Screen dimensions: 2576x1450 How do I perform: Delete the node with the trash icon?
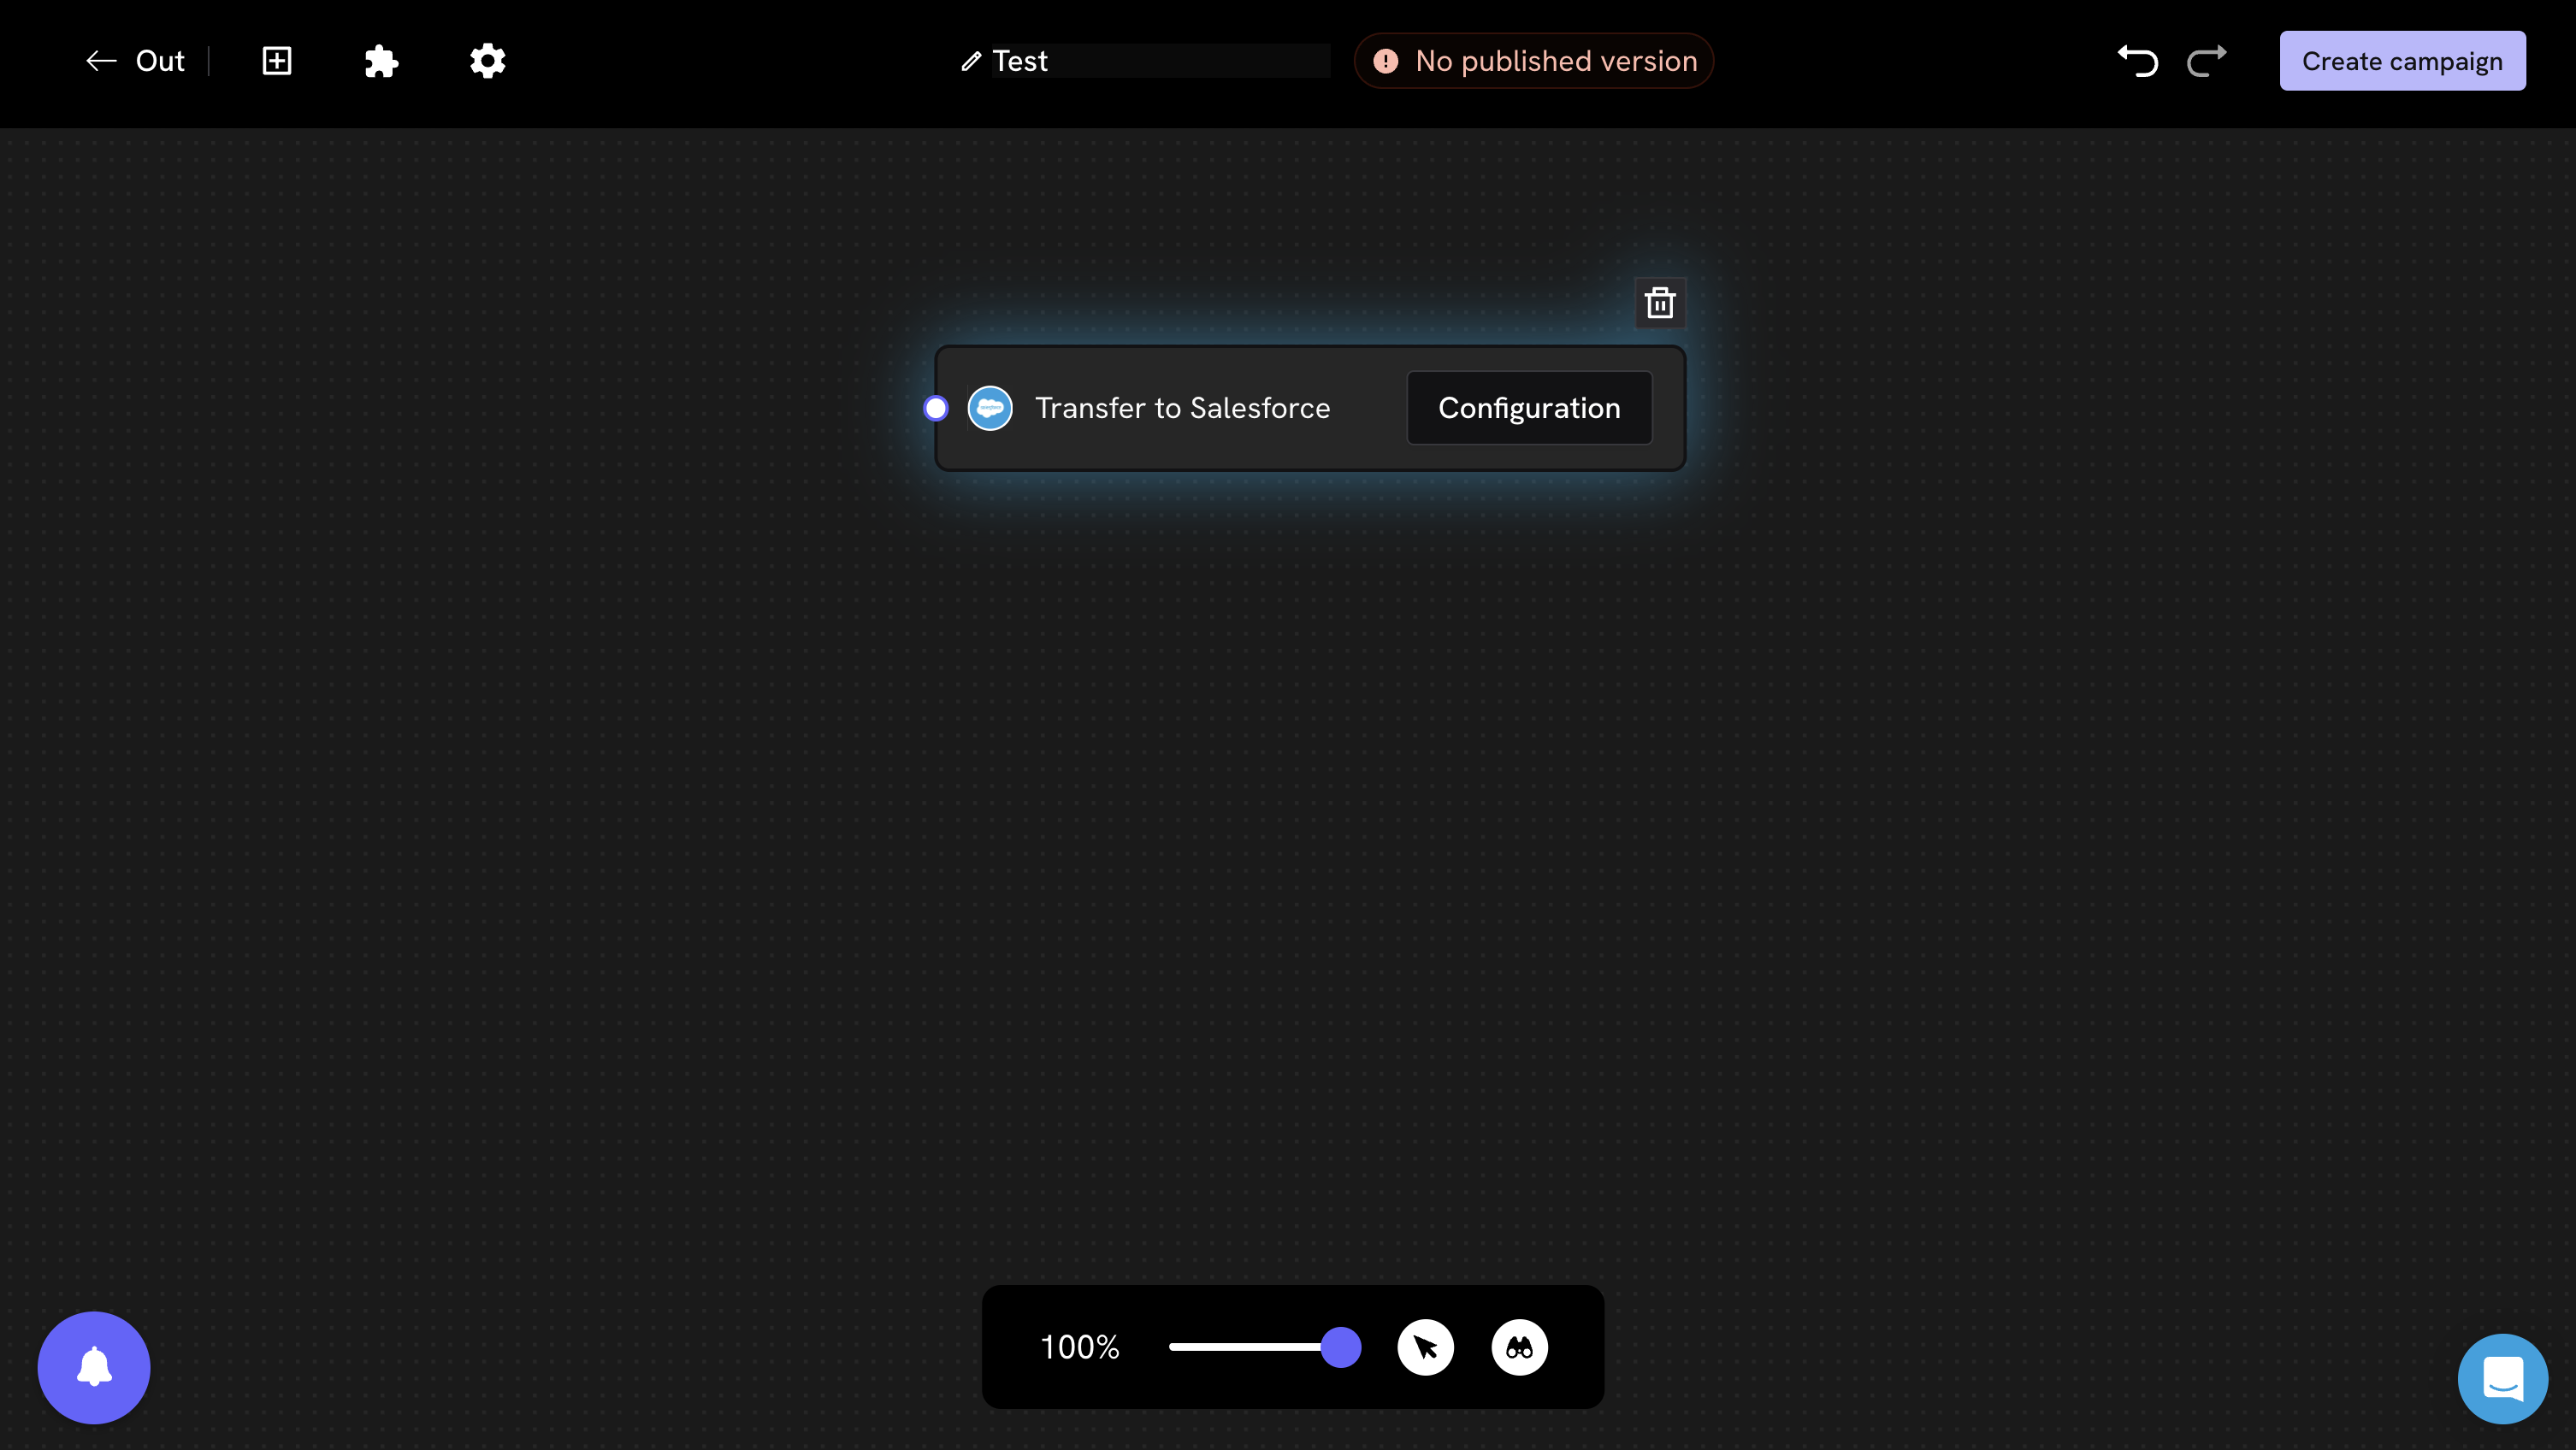coord(1660,302)
